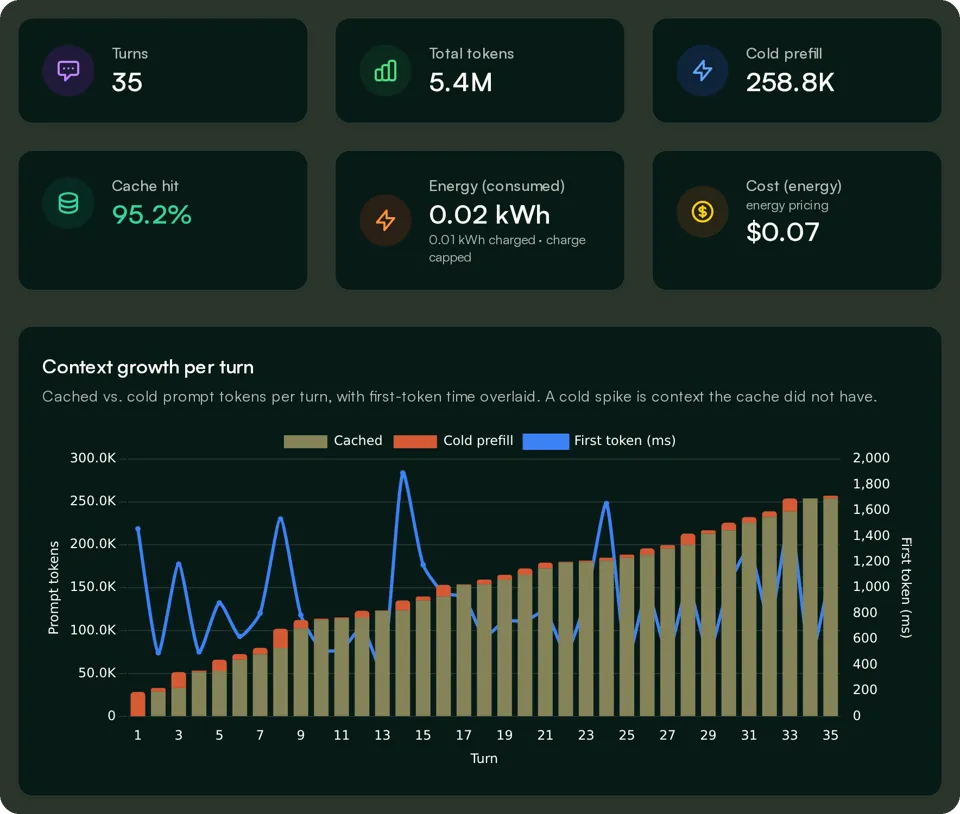The image size is (960, 814).
Task: Click the 'Cost (energy)' card title
Action: pos(793,186)
